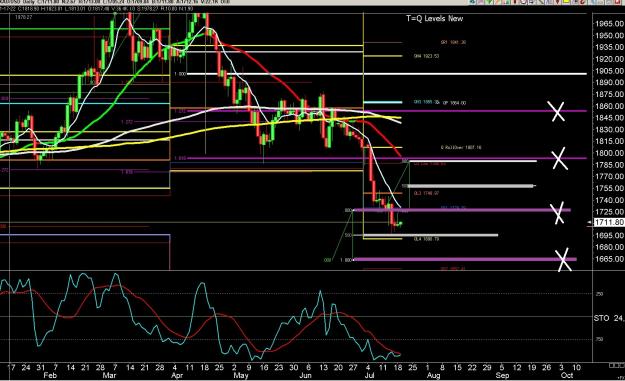625x381 pixels.
Task: Click the Sep month label
Action: pyautogui.click(x=502, y=375)
